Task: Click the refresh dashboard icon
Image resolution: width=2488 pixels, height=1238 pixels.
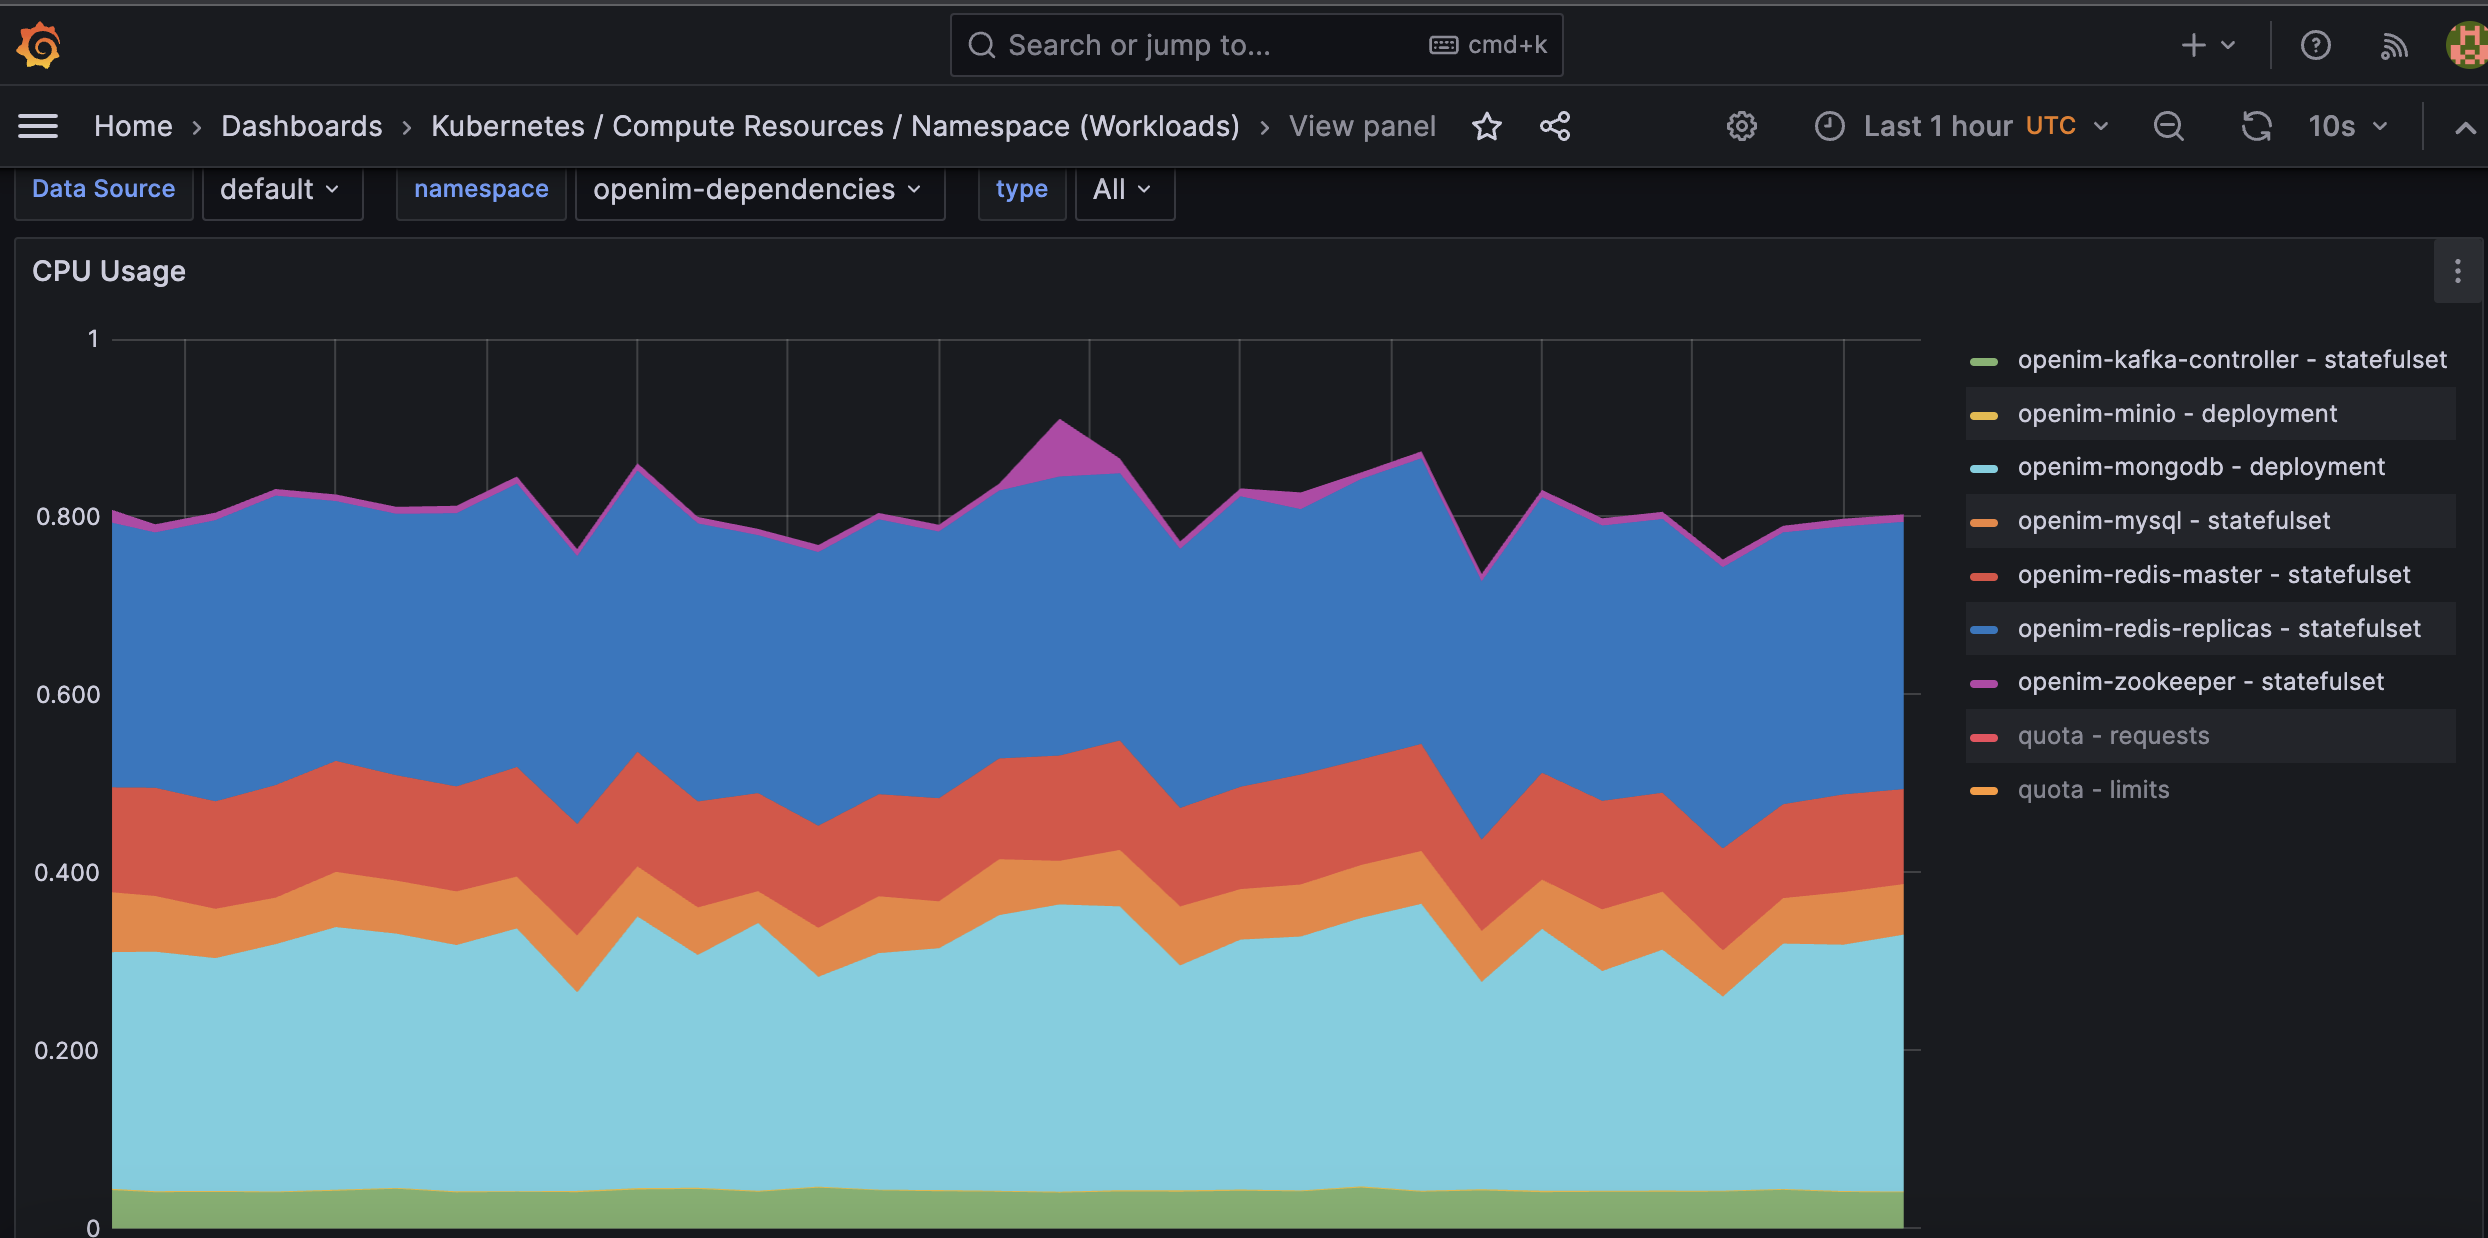Action: (2256, 126)
